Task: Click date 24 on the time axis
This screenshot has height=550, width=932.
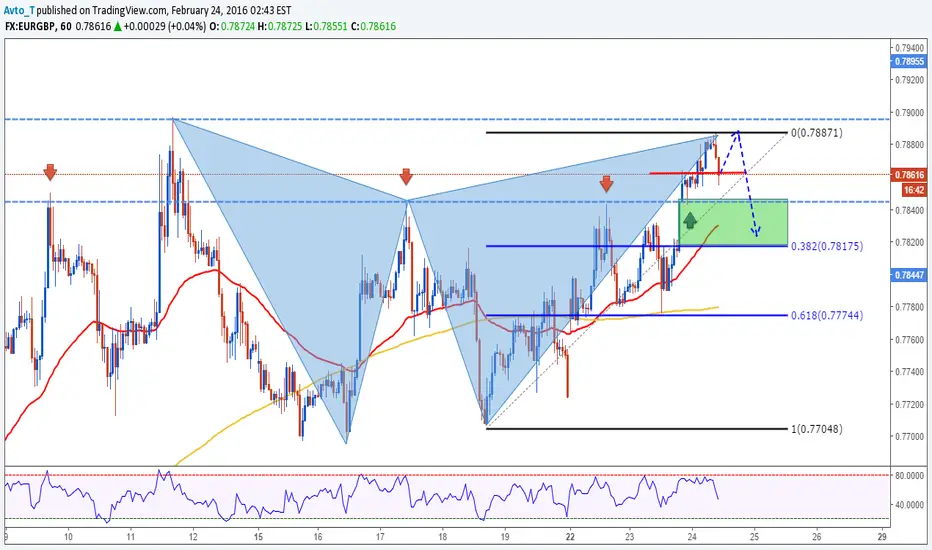Action: [x=692, y=536]
